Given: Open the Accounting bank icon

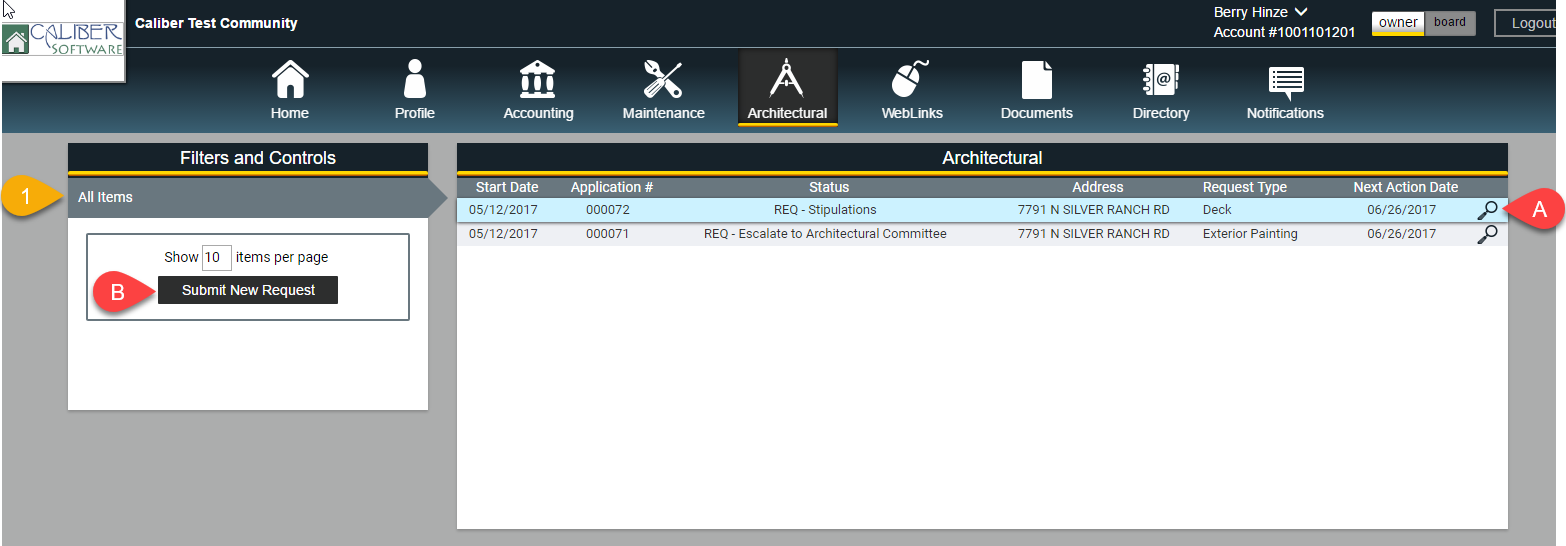Looking at the screenshot, I should point(538,80).
